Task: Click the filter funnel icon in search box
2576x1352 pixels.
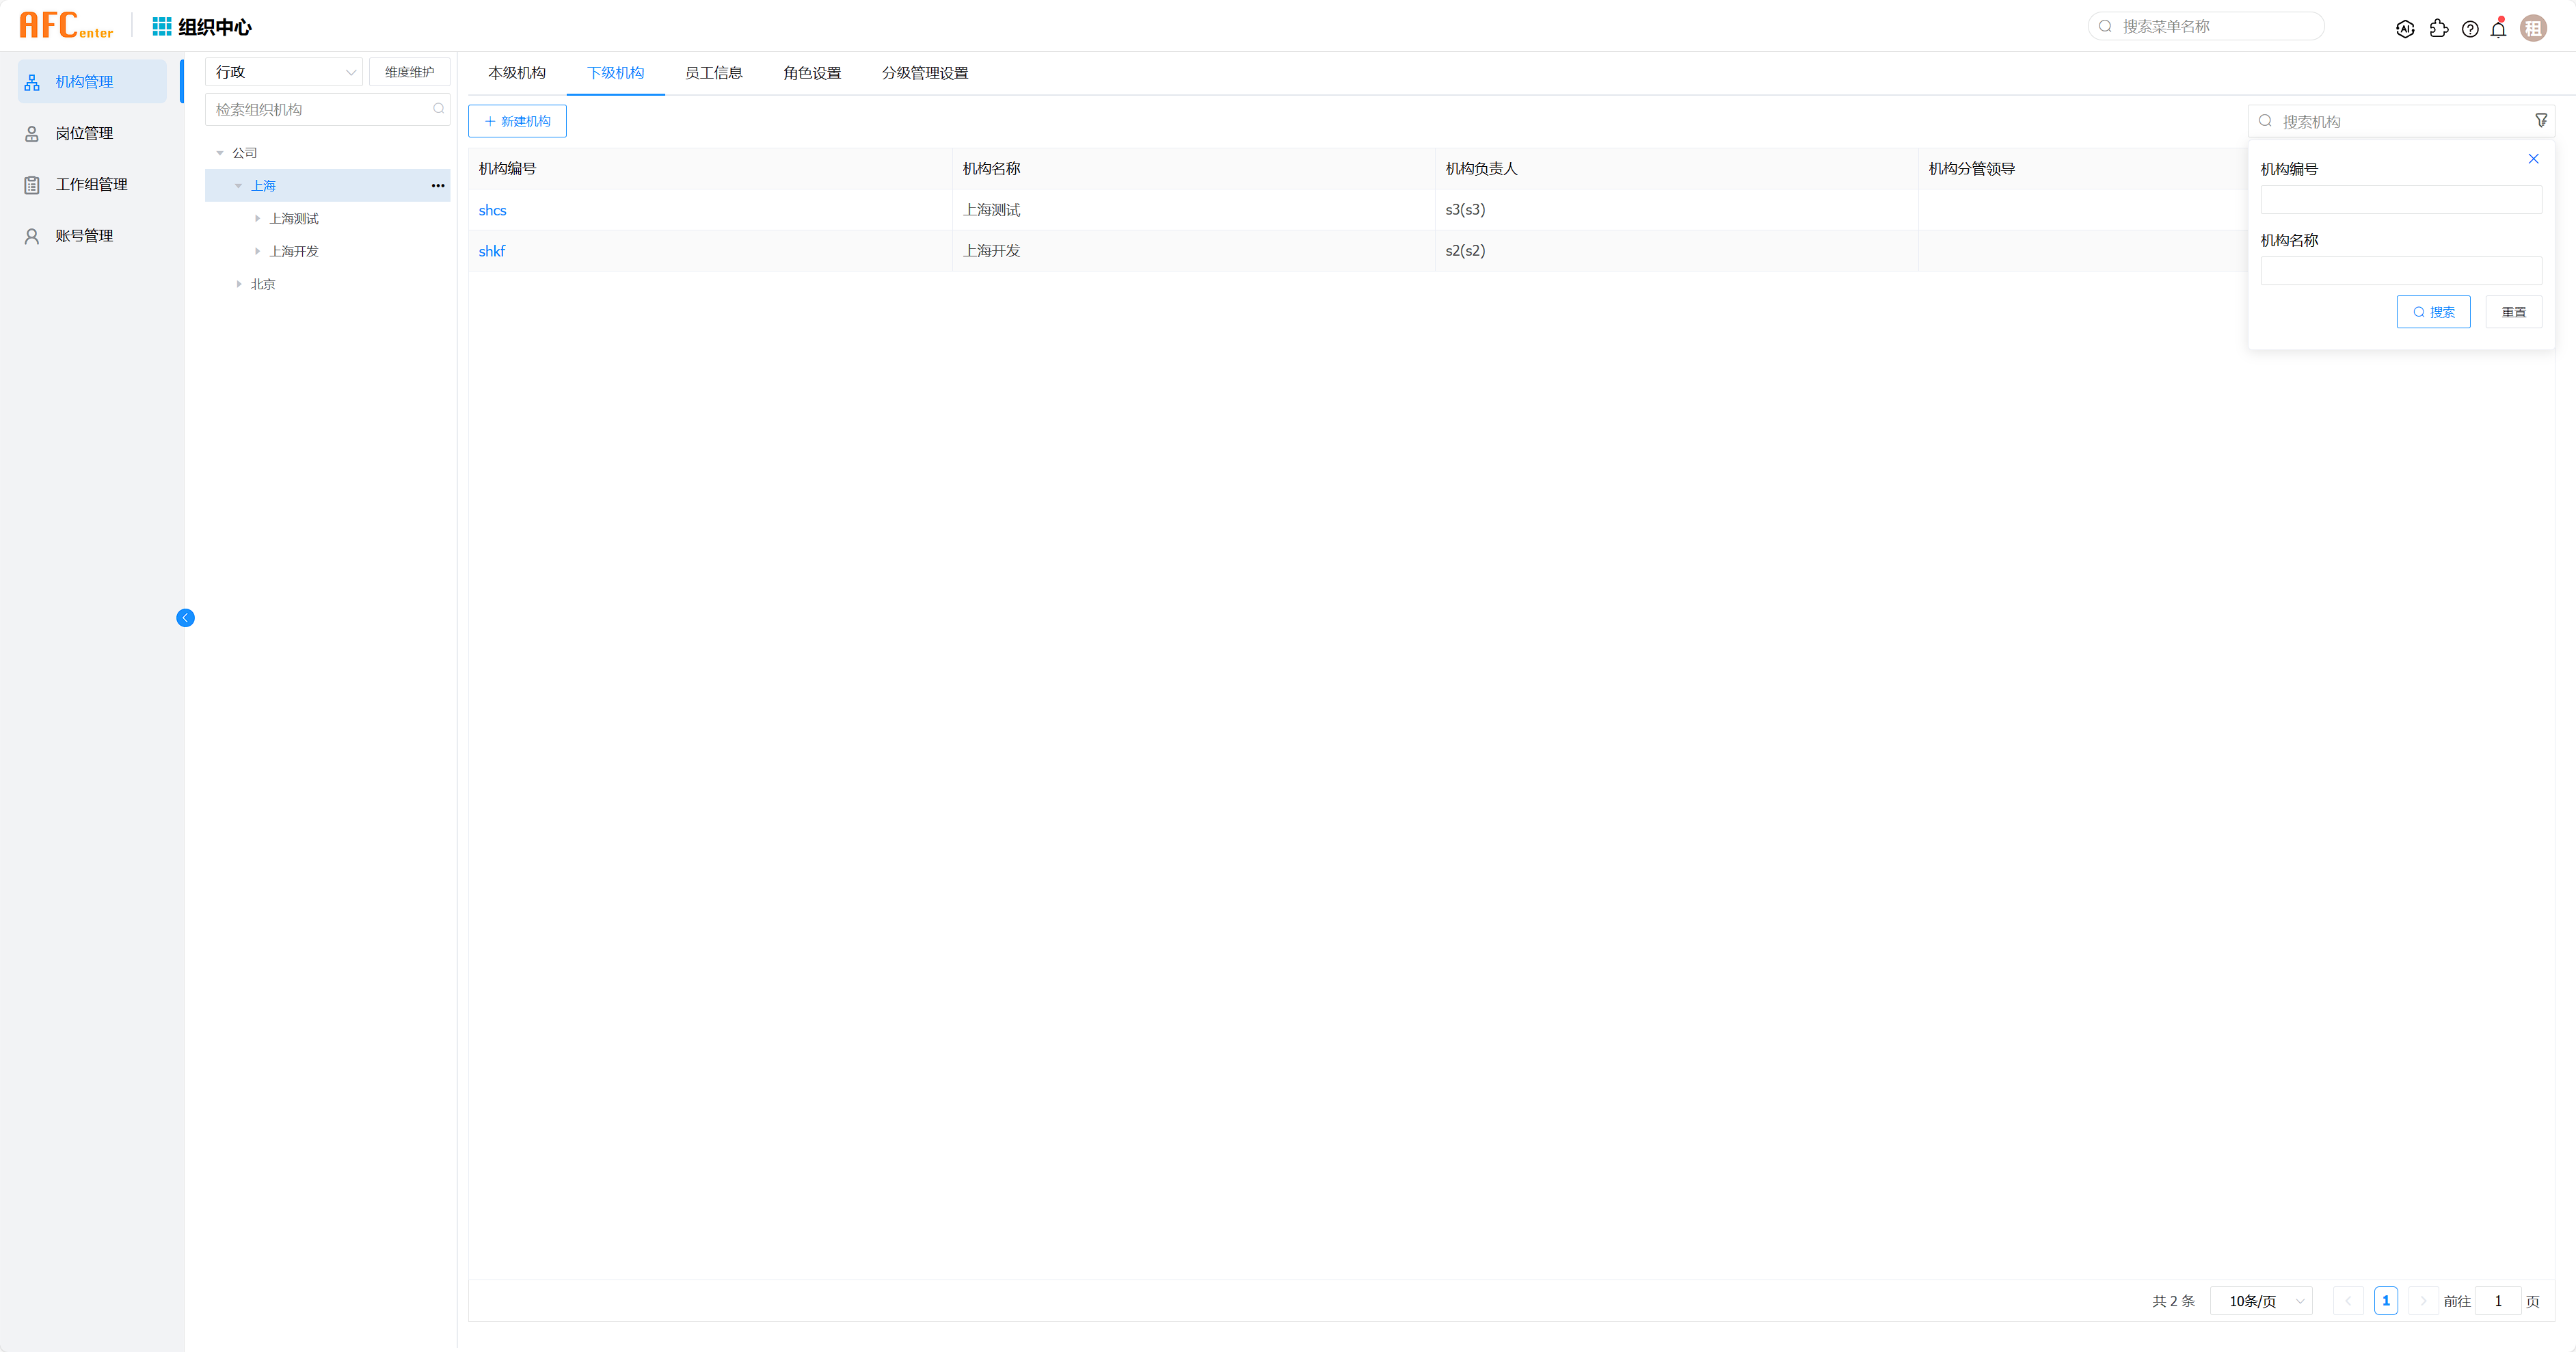Action: pos(2541,121)
